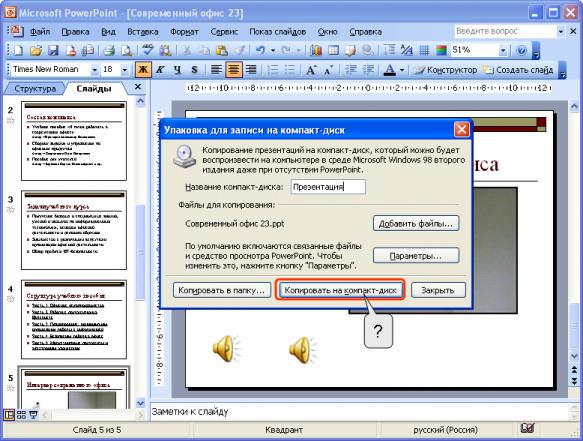Open the folder icon to open file

36,50
